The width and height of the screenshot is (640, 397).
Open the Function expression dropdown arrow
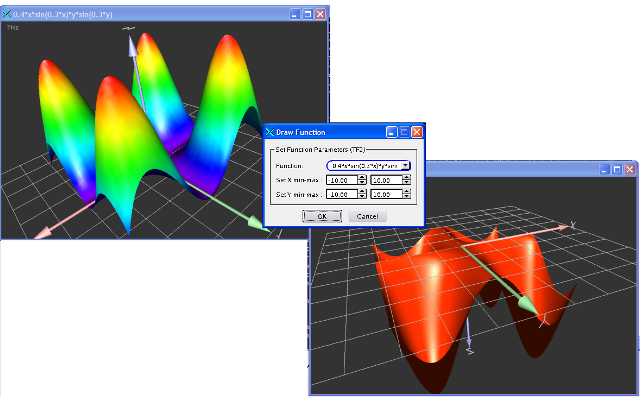tap(405, 166)
